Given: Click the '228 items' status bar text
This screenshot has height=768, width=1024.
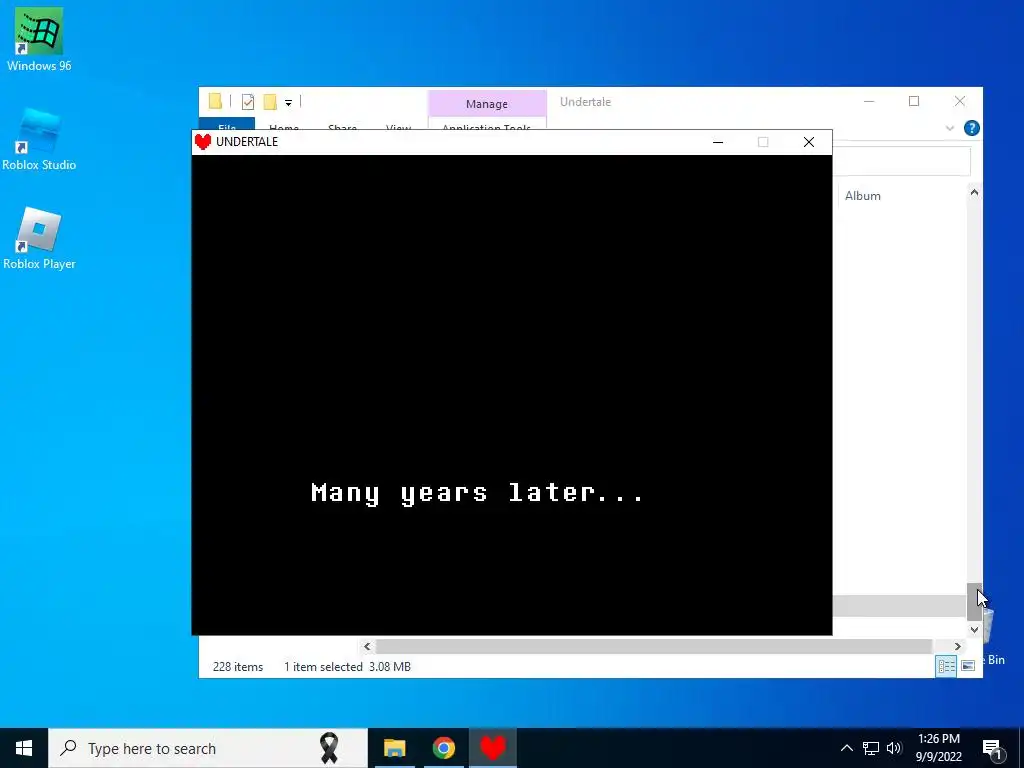Looking at the screenshot, I should [x=238, y=667].
